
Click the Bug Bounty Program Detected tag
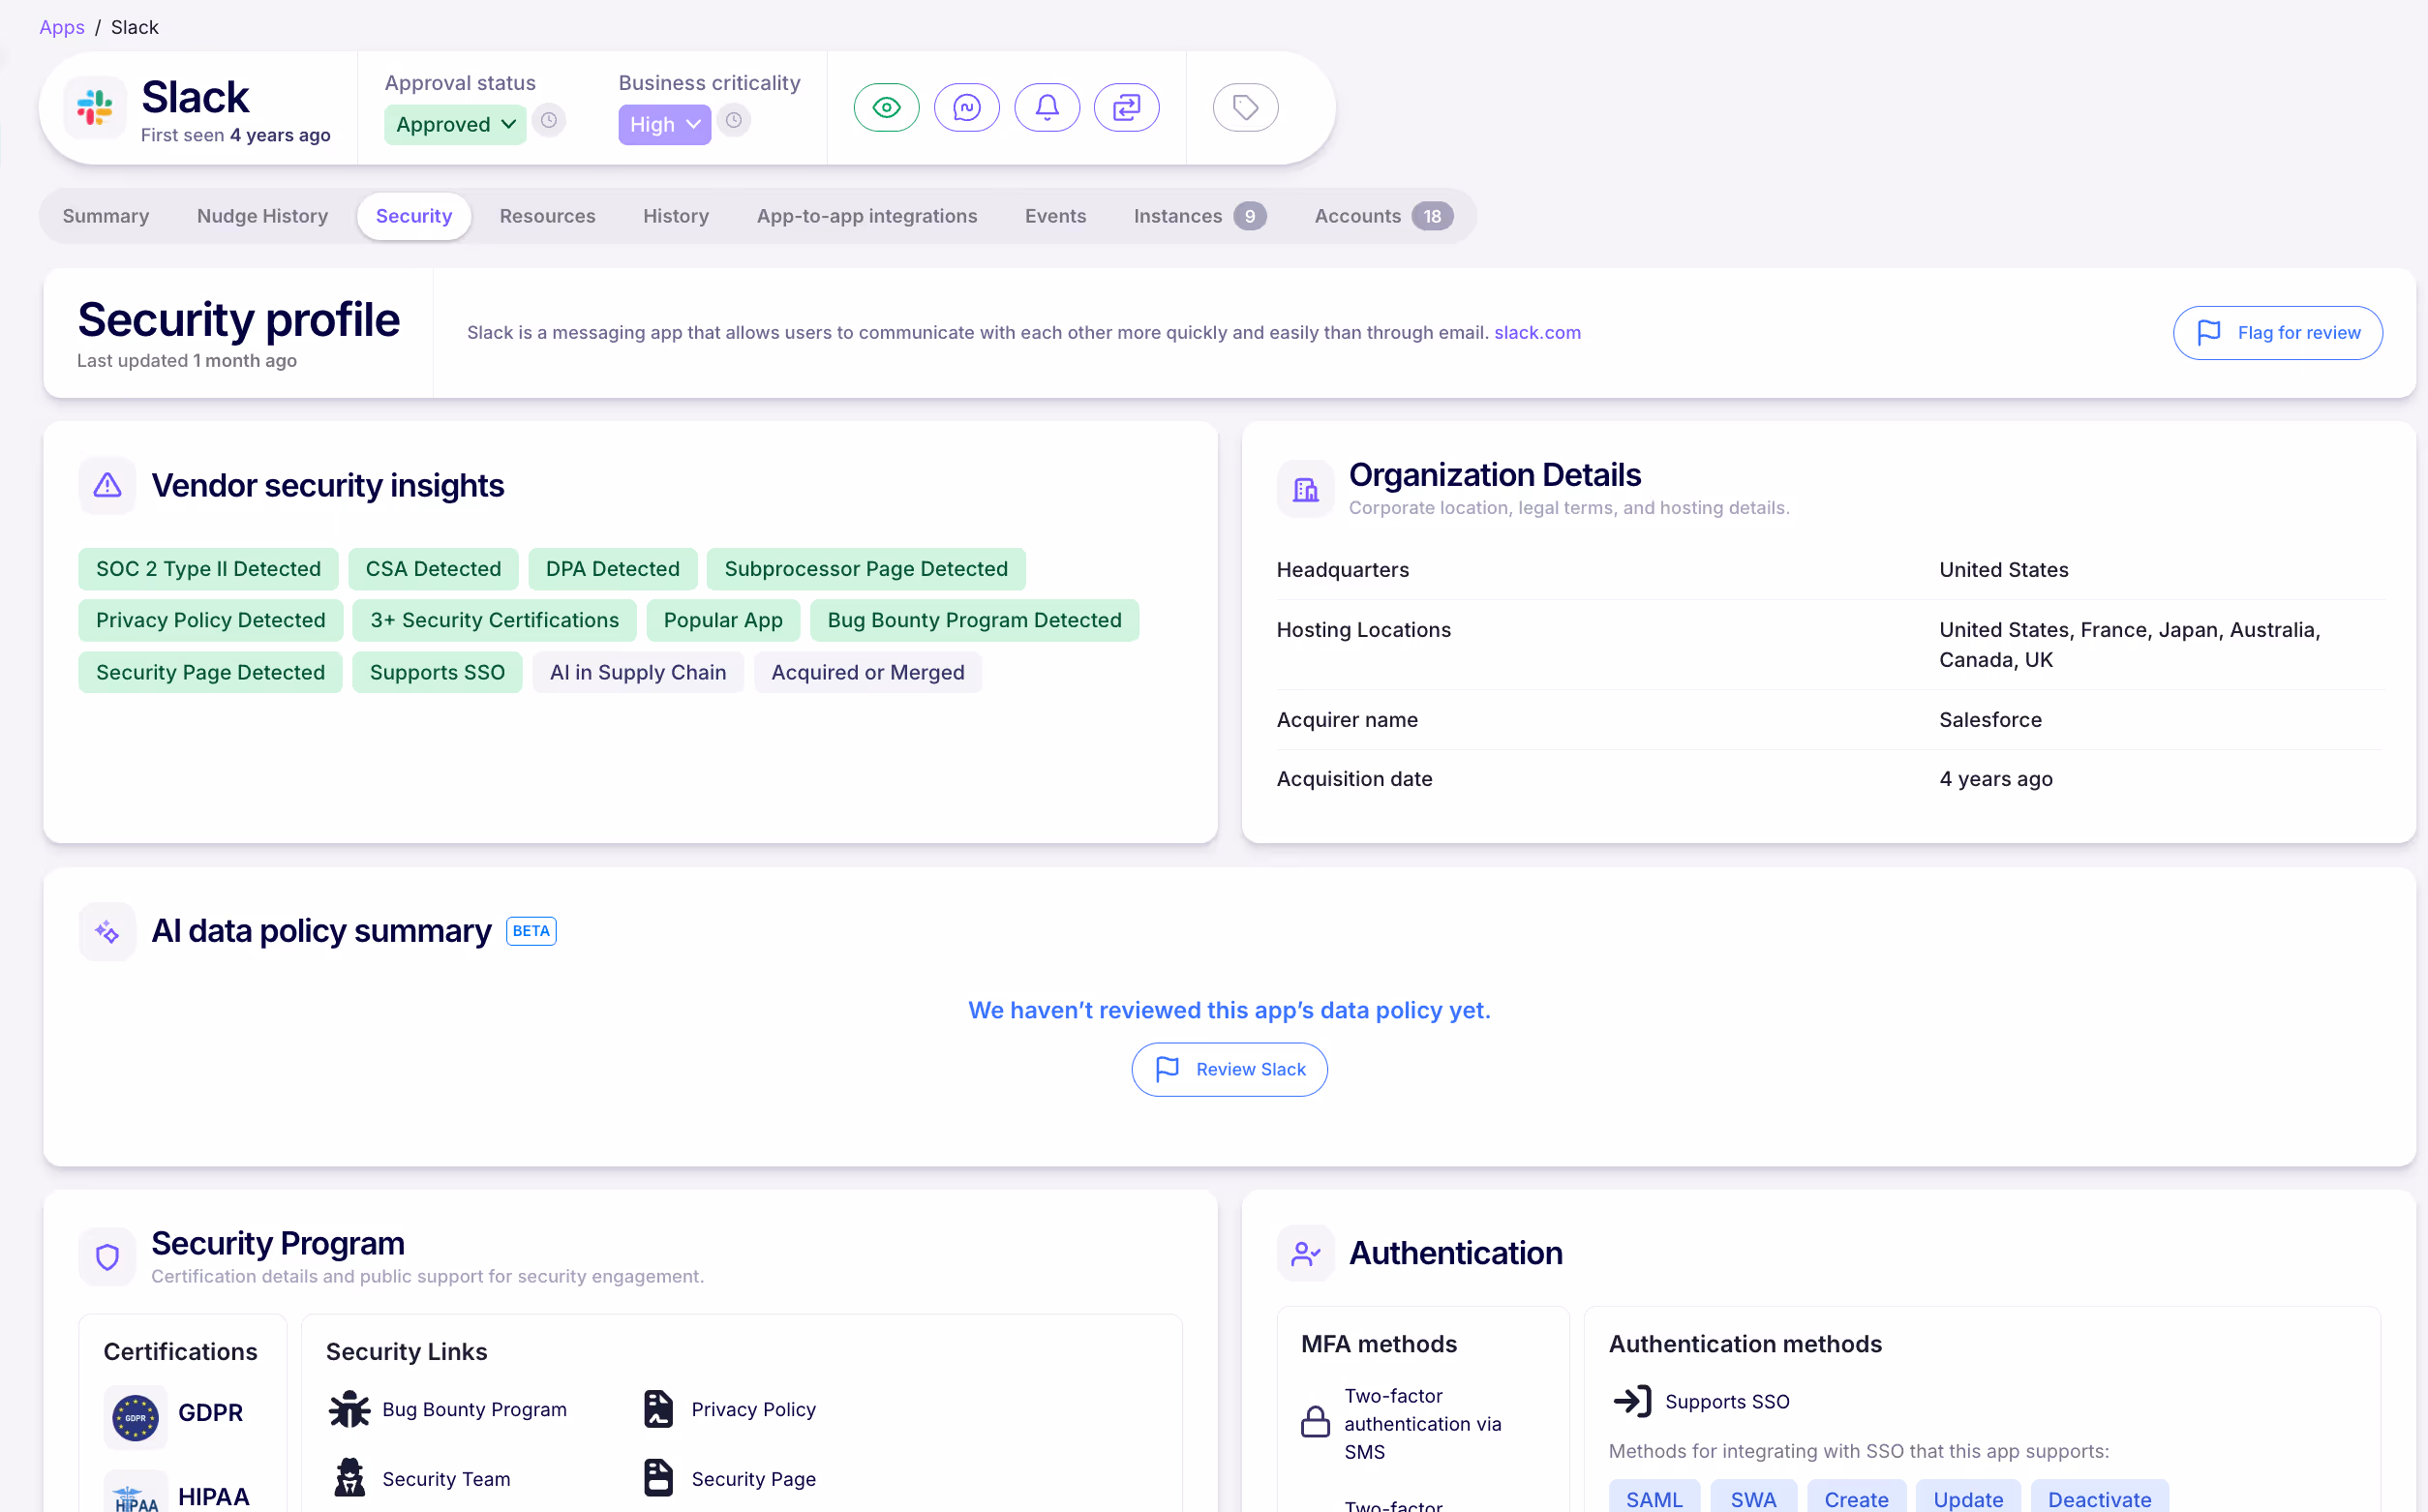point(974,620)
